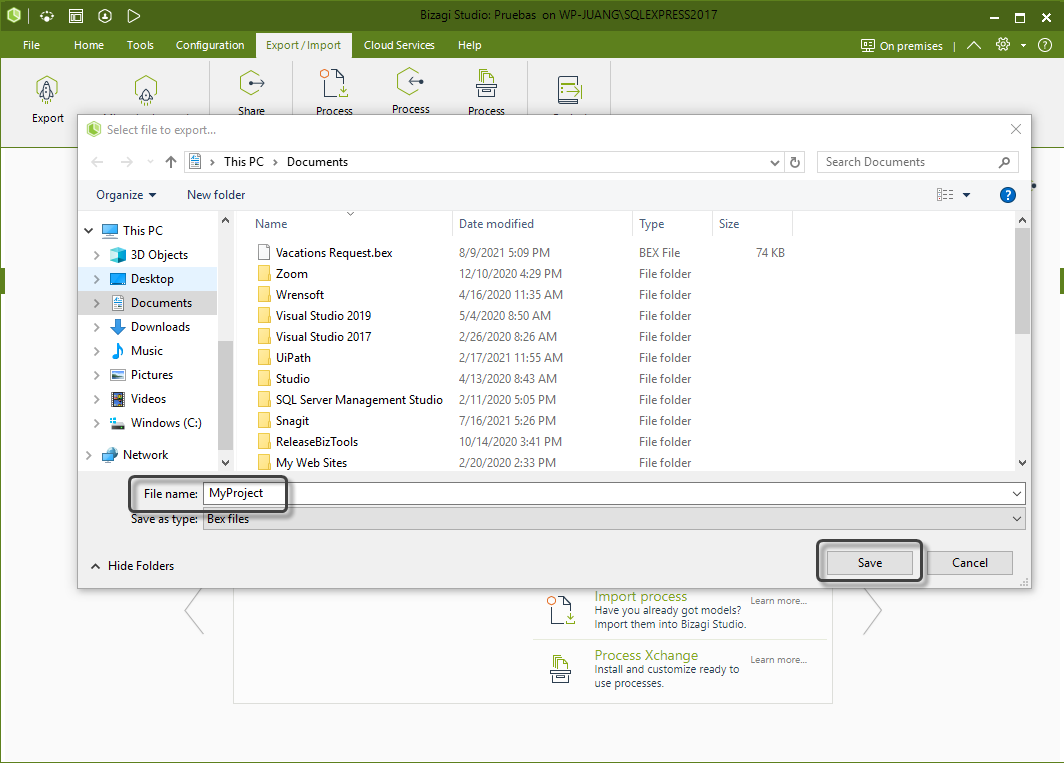The height and width of the screenshot is (763, 1064).
Task: Click the quick access window layout icon
Action: coord(76,16)
